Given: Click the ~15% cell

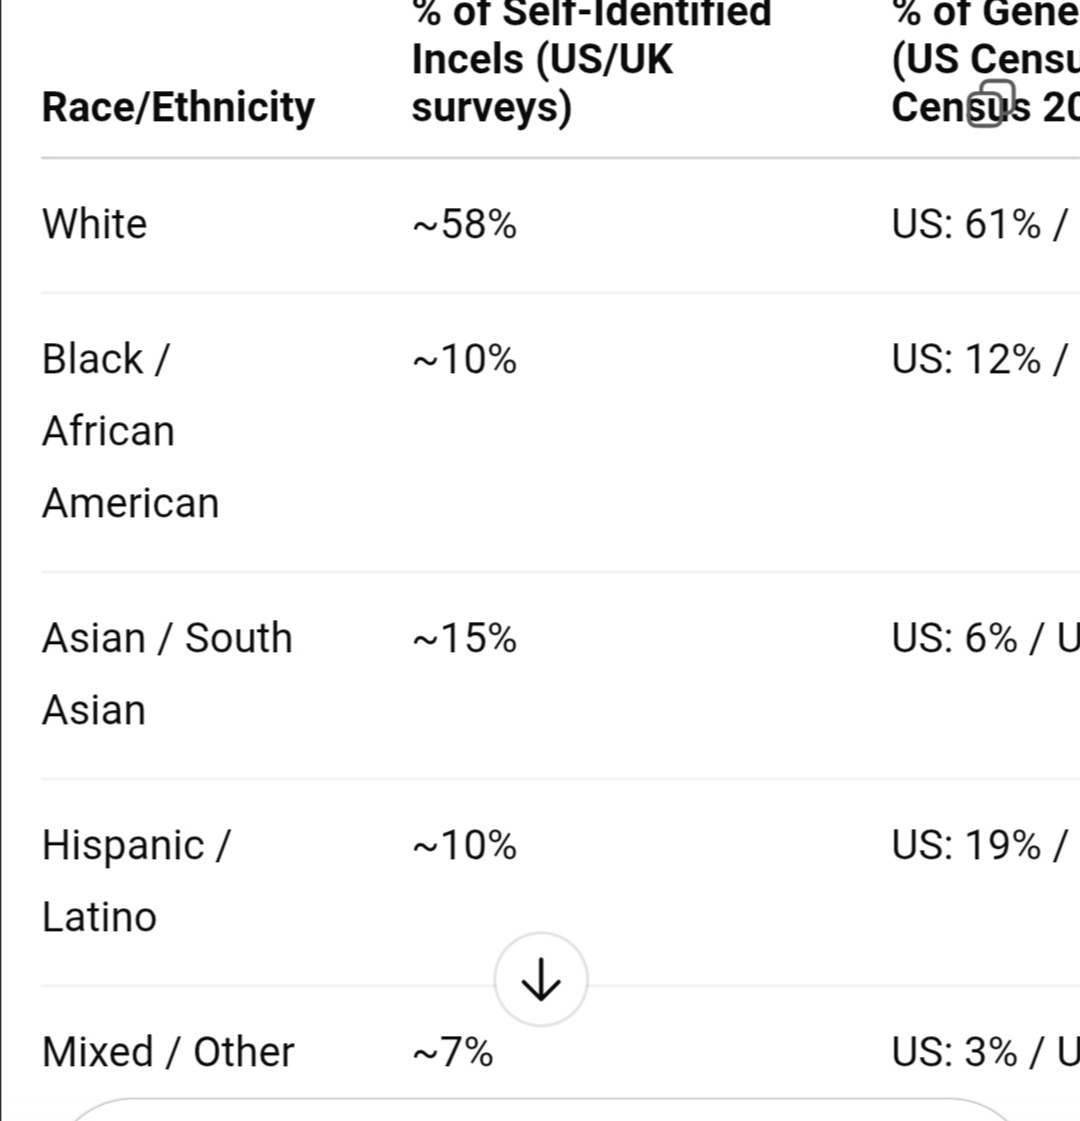Looking at the screenshot, I should point(464,638).
